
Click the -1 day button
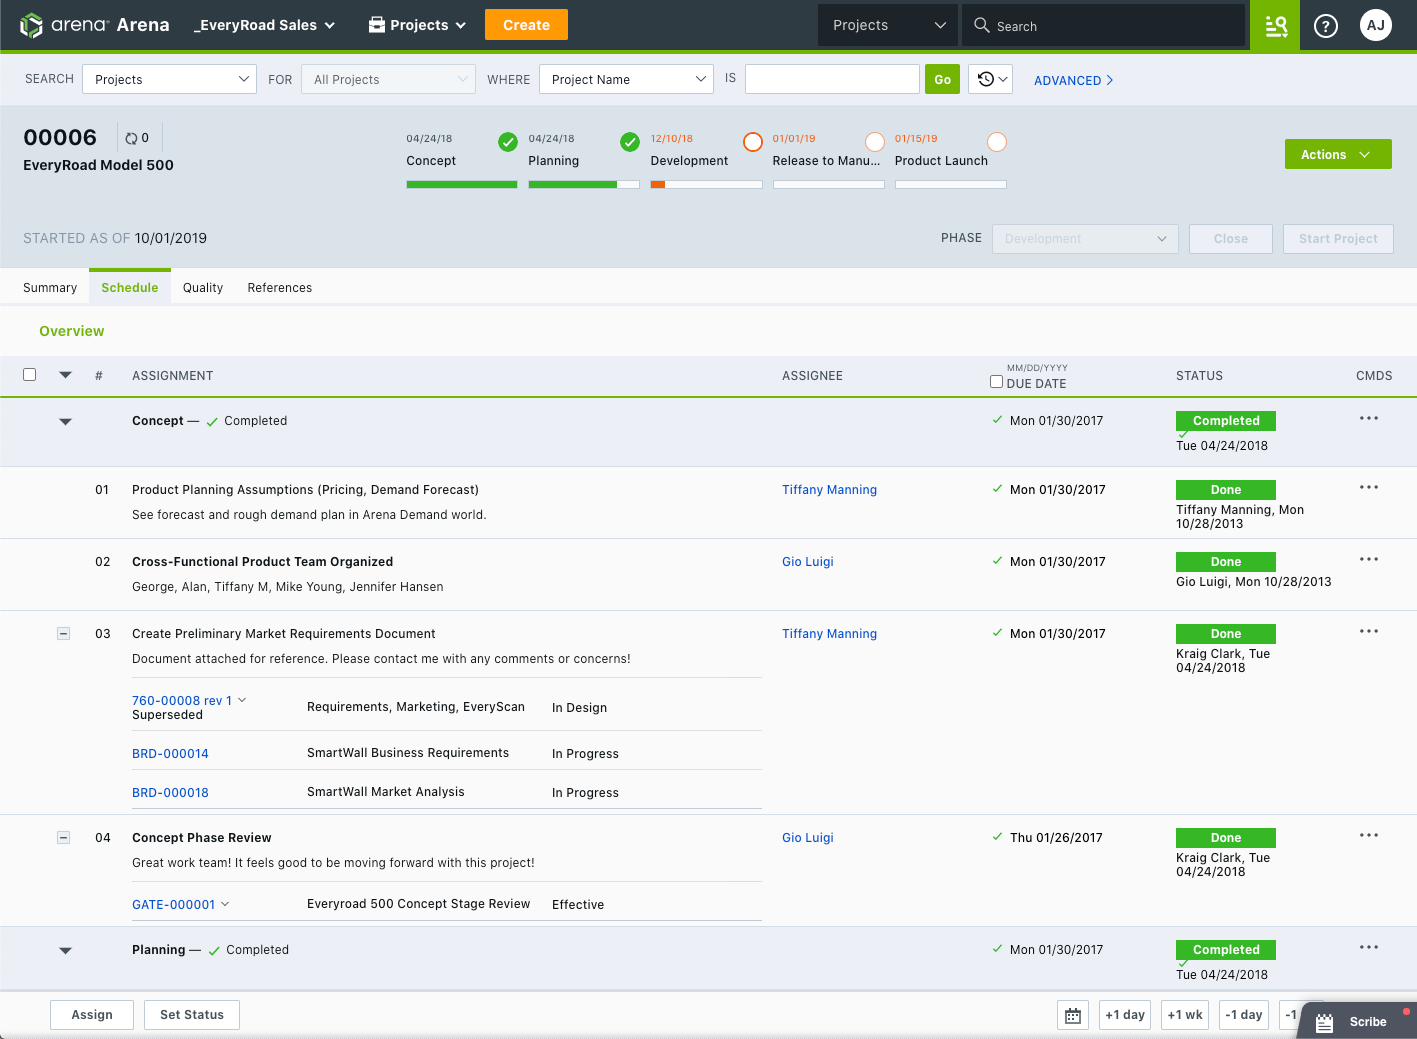tap(1244, 1014)
